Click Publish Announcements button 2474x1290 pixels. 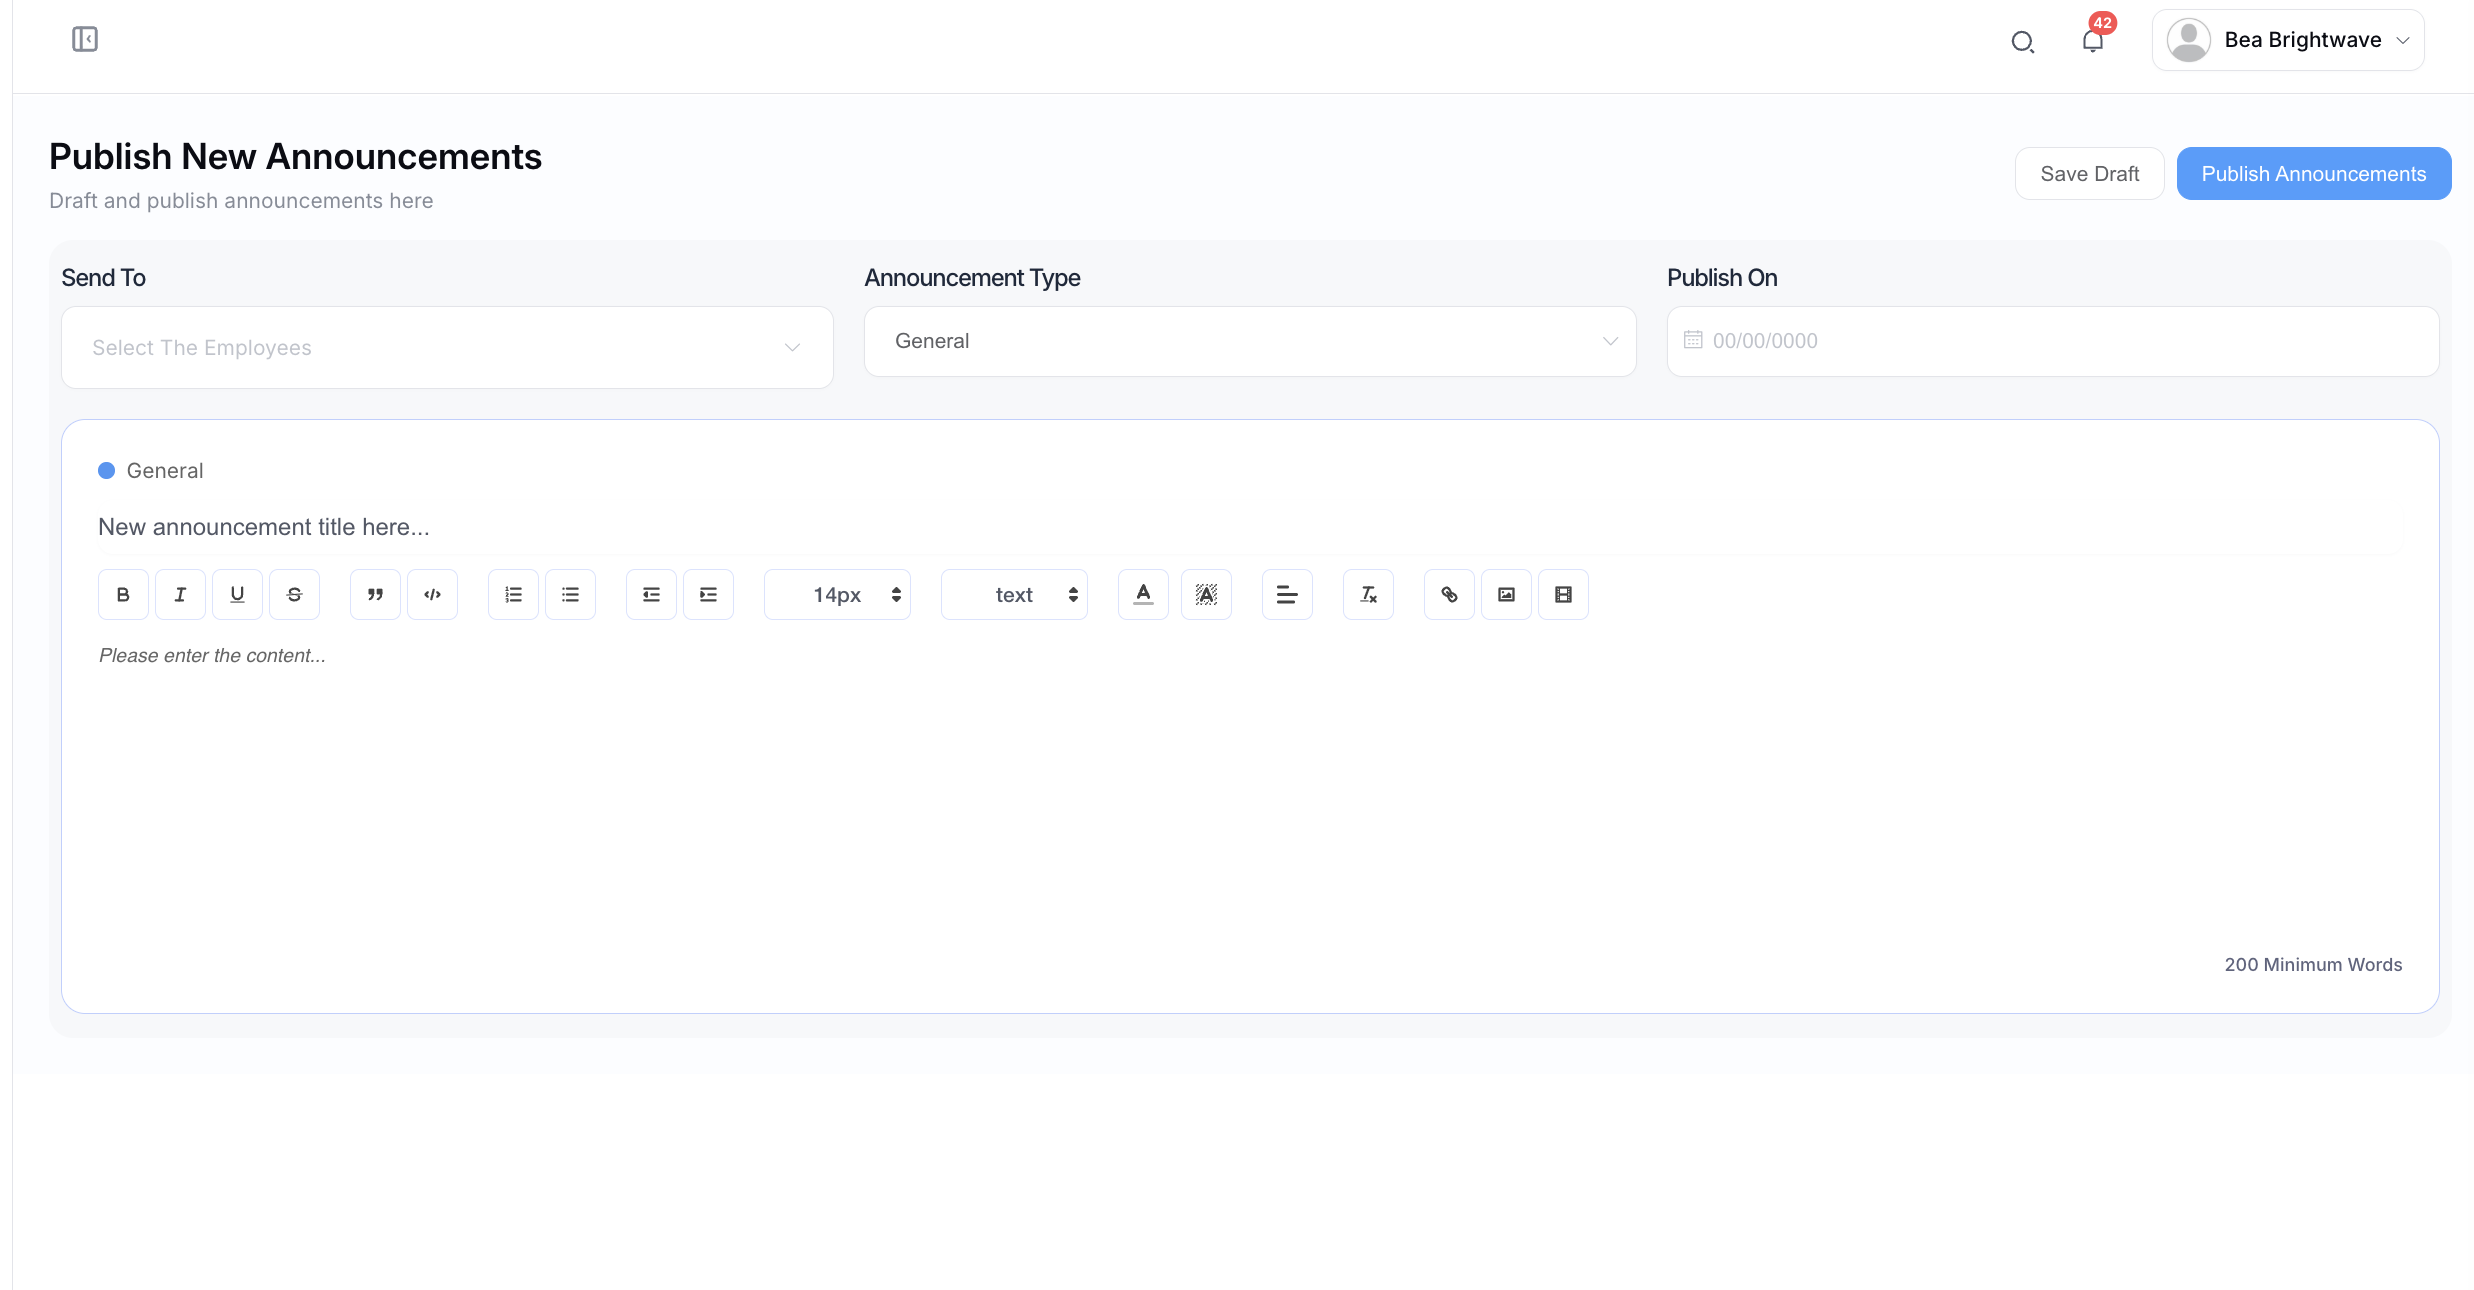tap(2313, 174)
